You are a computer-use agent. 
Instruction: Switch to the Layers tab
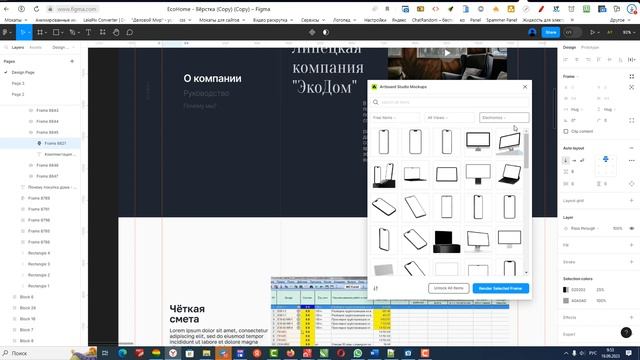pos(18,47)
